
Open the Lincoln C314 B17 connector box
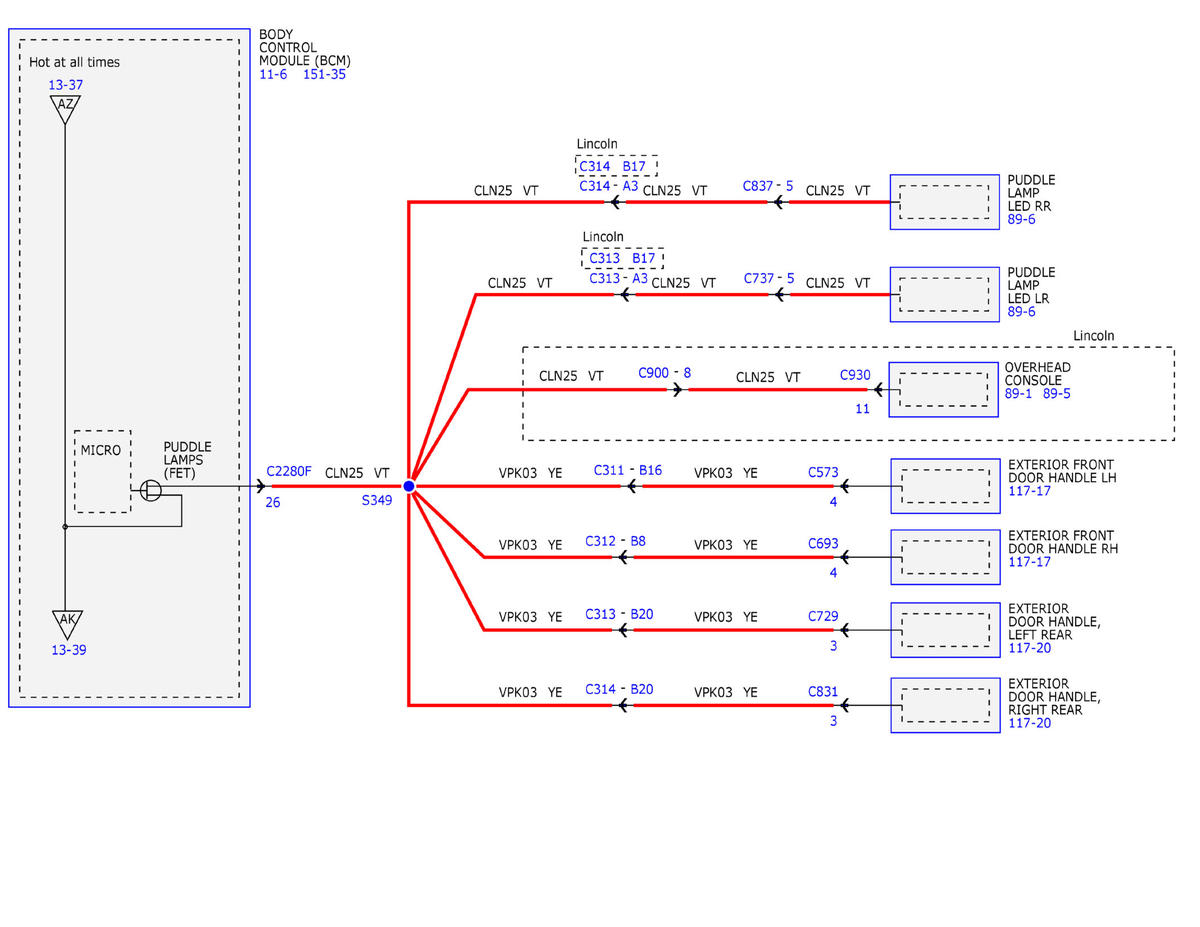[x=616, y=166]
